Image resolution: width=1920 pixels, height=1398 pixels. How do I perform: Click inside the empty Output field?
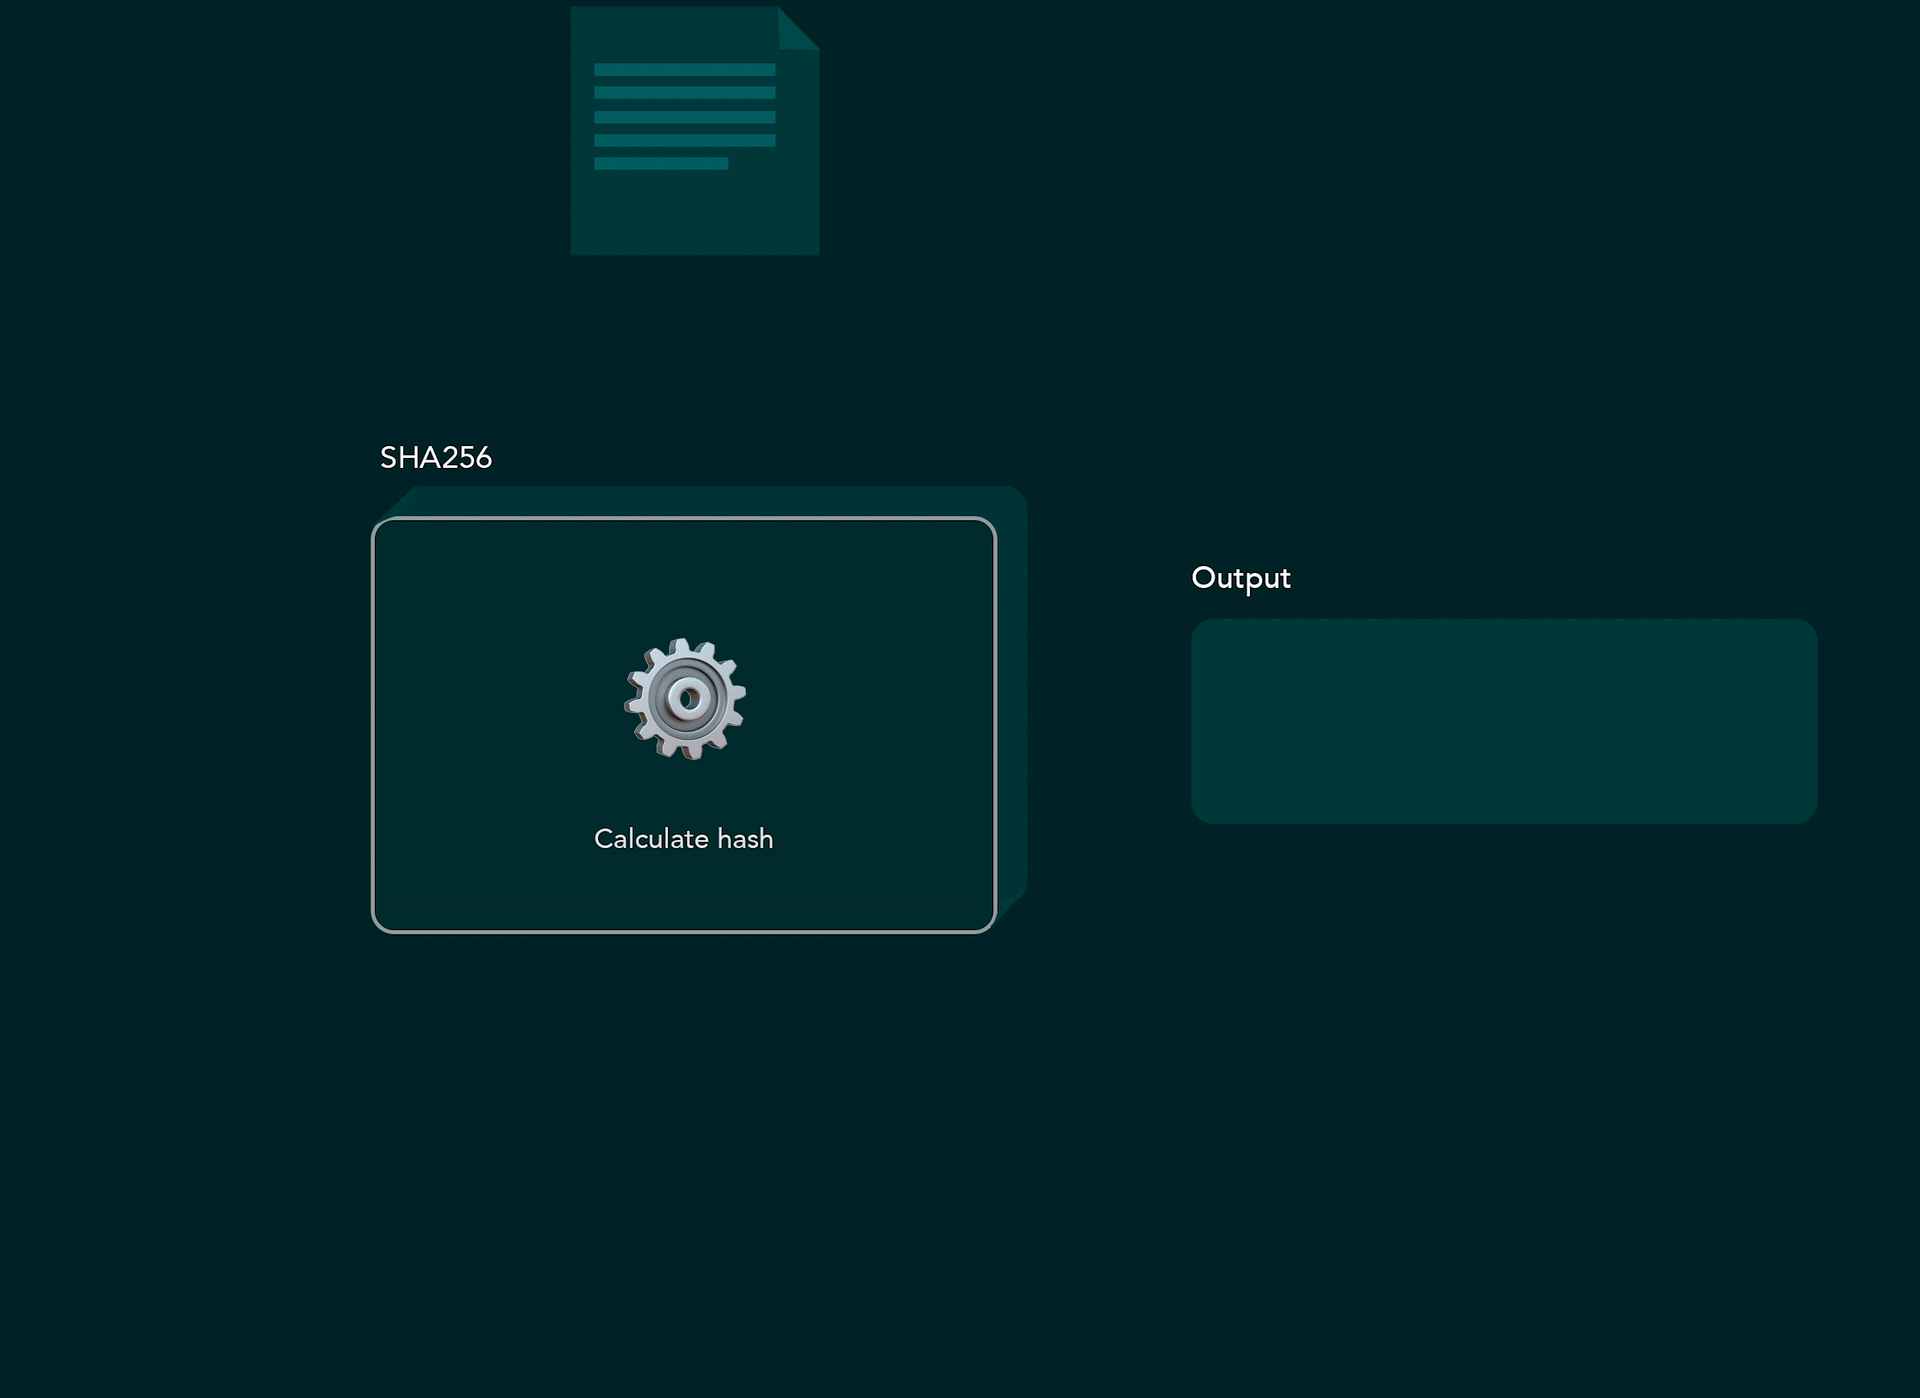click(1503, 721)
